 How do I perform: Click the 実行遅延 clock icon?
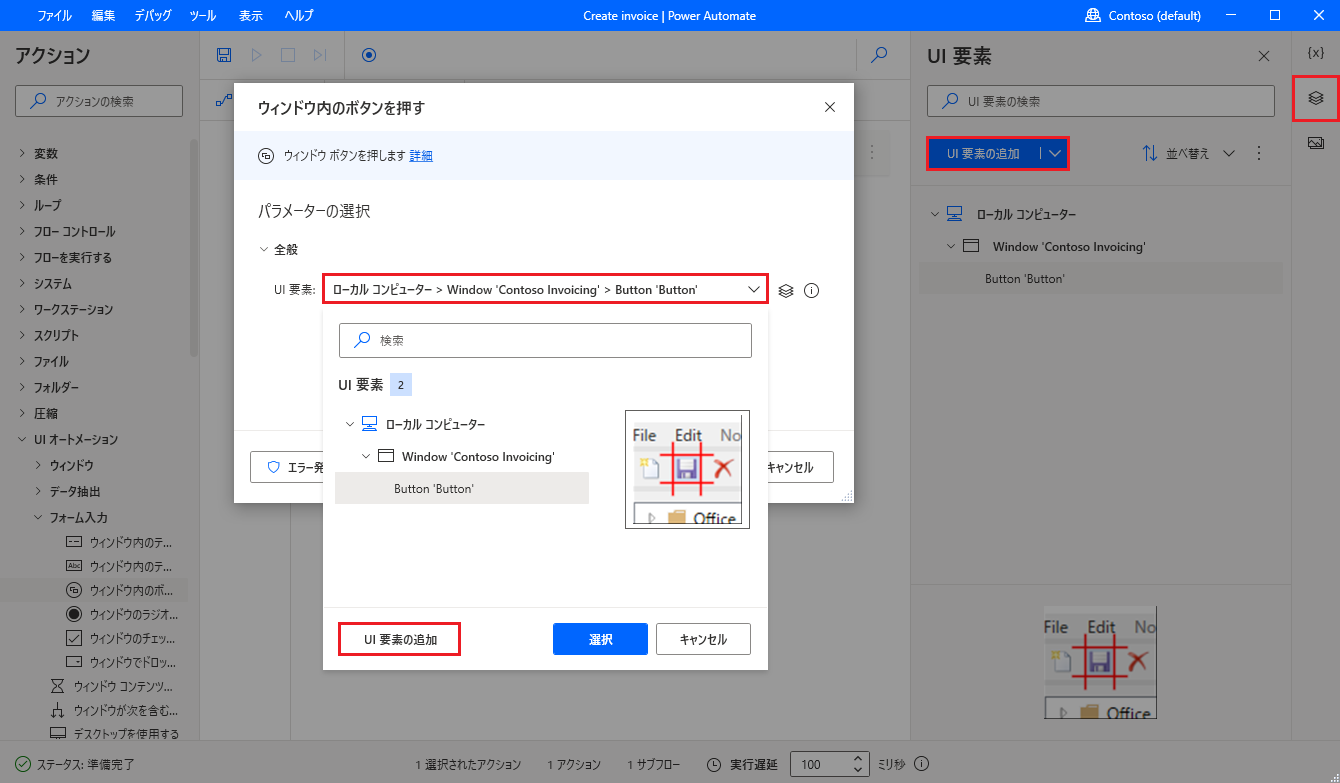tap(714, 764)
